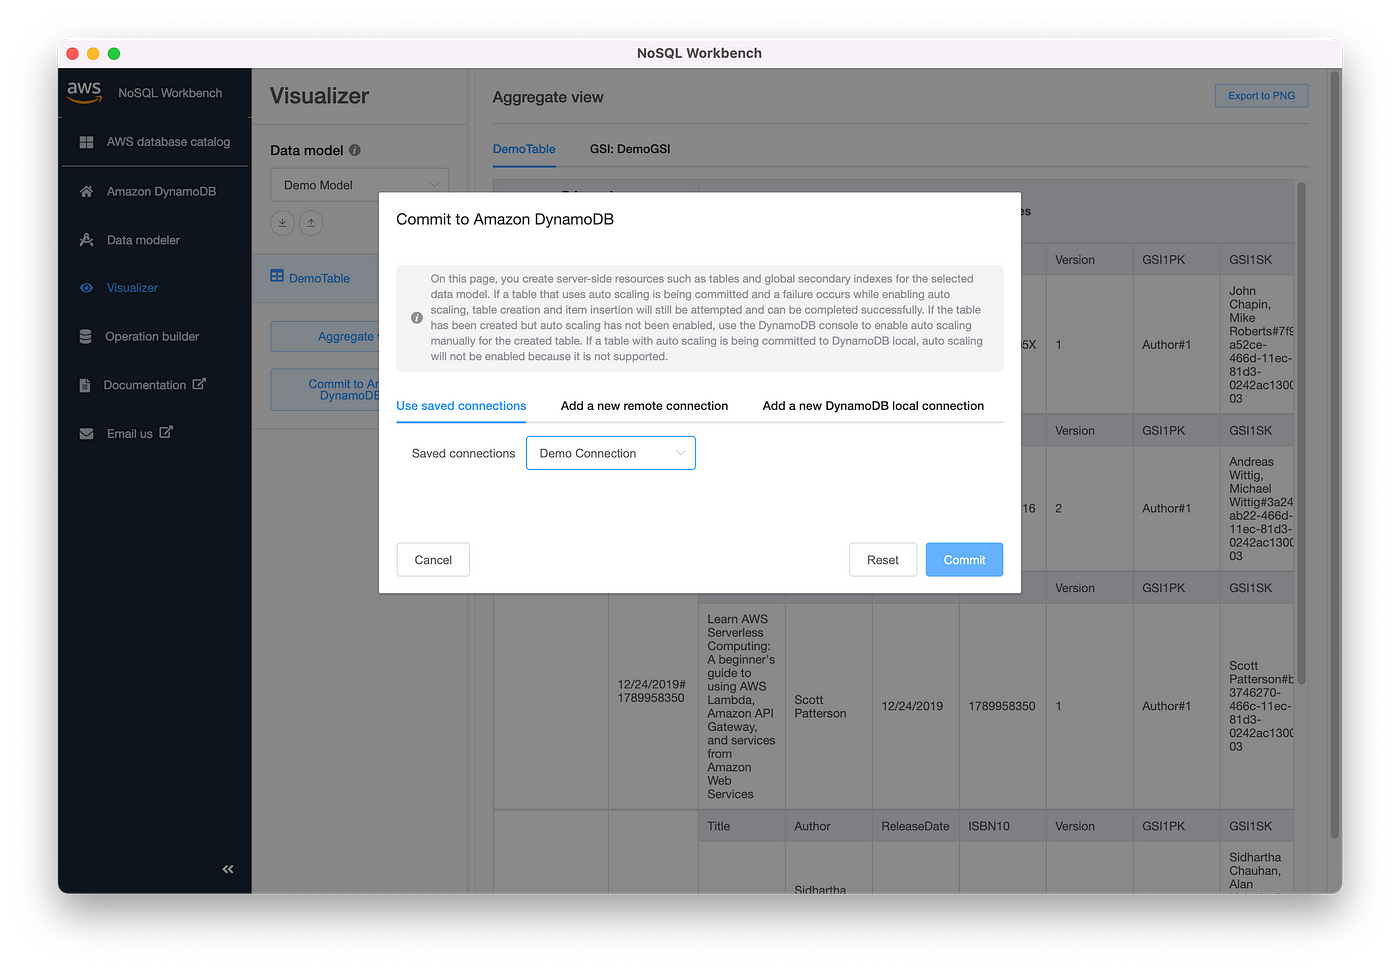This screenshot has height=970, width=1400.
Task: Click the window vertical scrollbar
Action: pos(1334,454)
